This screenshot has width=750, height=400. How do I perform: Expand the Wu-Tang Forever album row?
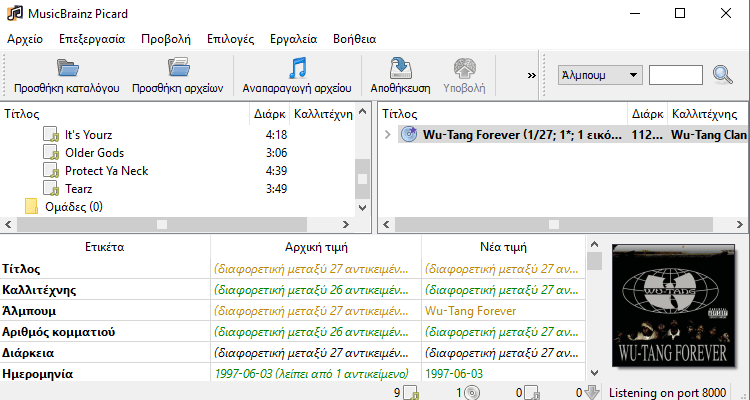coord(387,134)
